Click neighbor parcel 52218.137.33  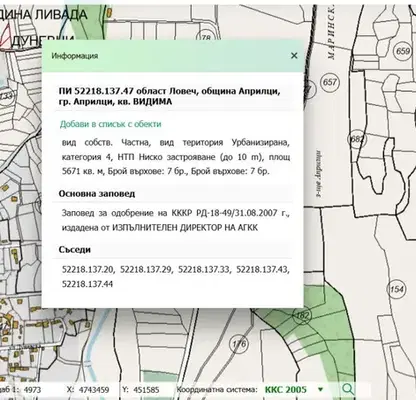[204, 269]
